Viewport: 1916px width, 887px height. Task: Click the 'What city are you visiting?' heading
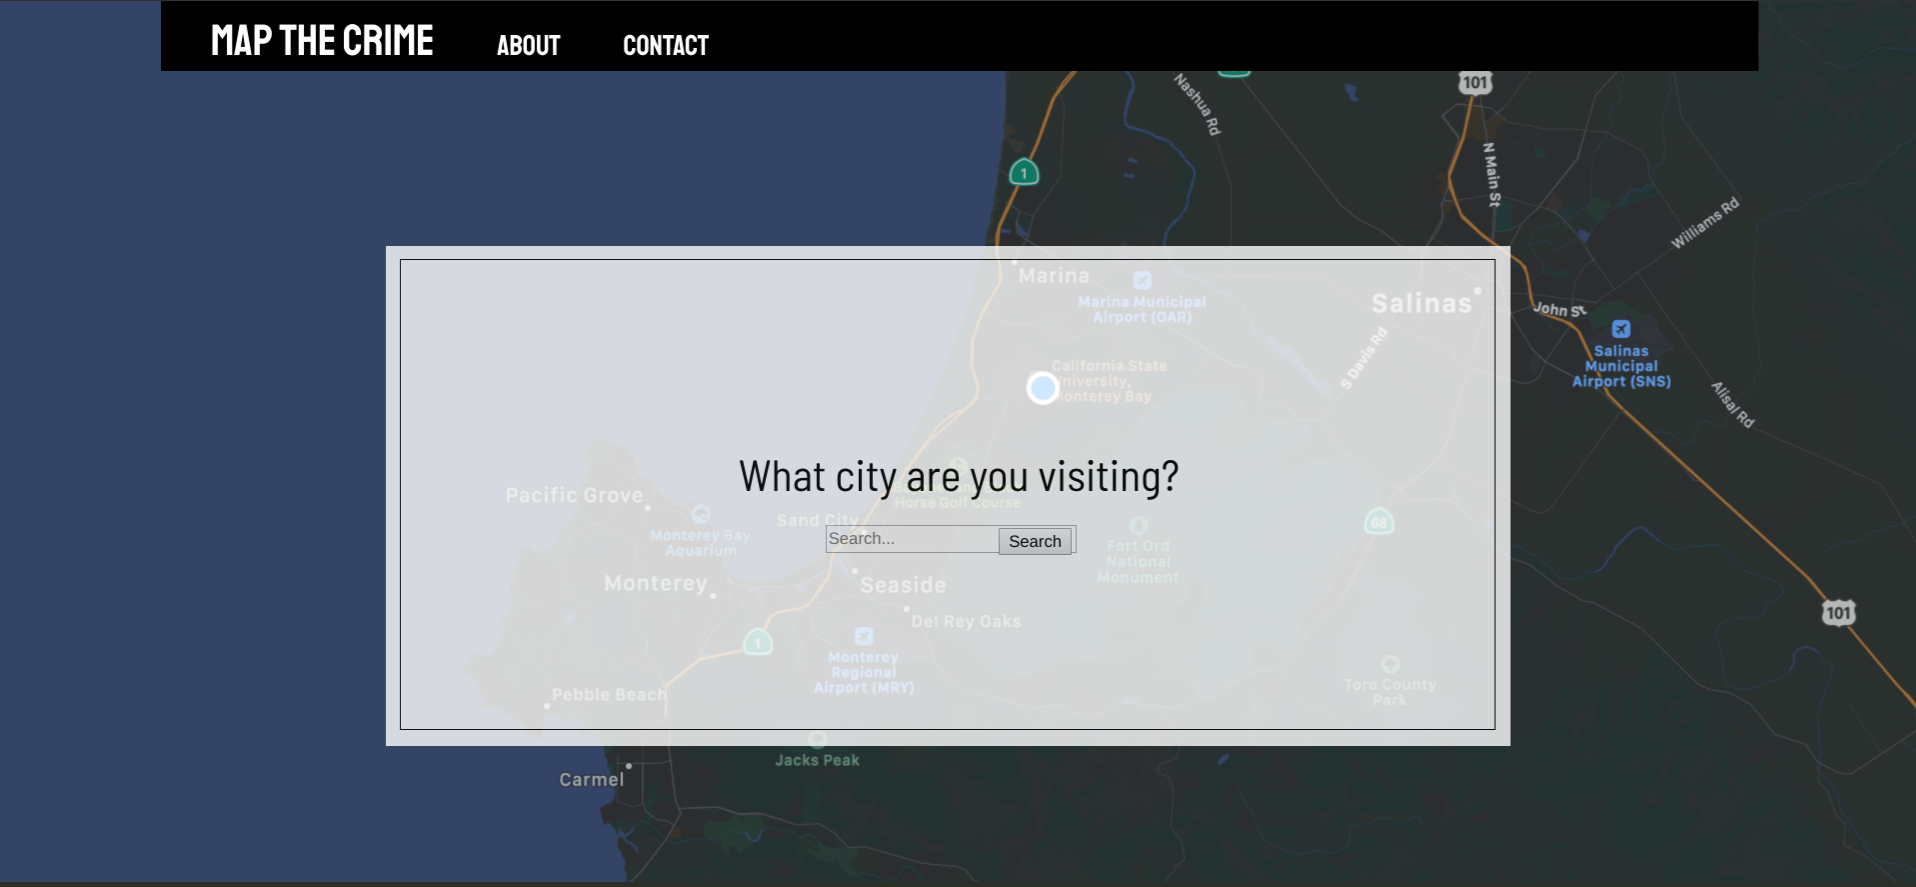[x=959, y=477]
